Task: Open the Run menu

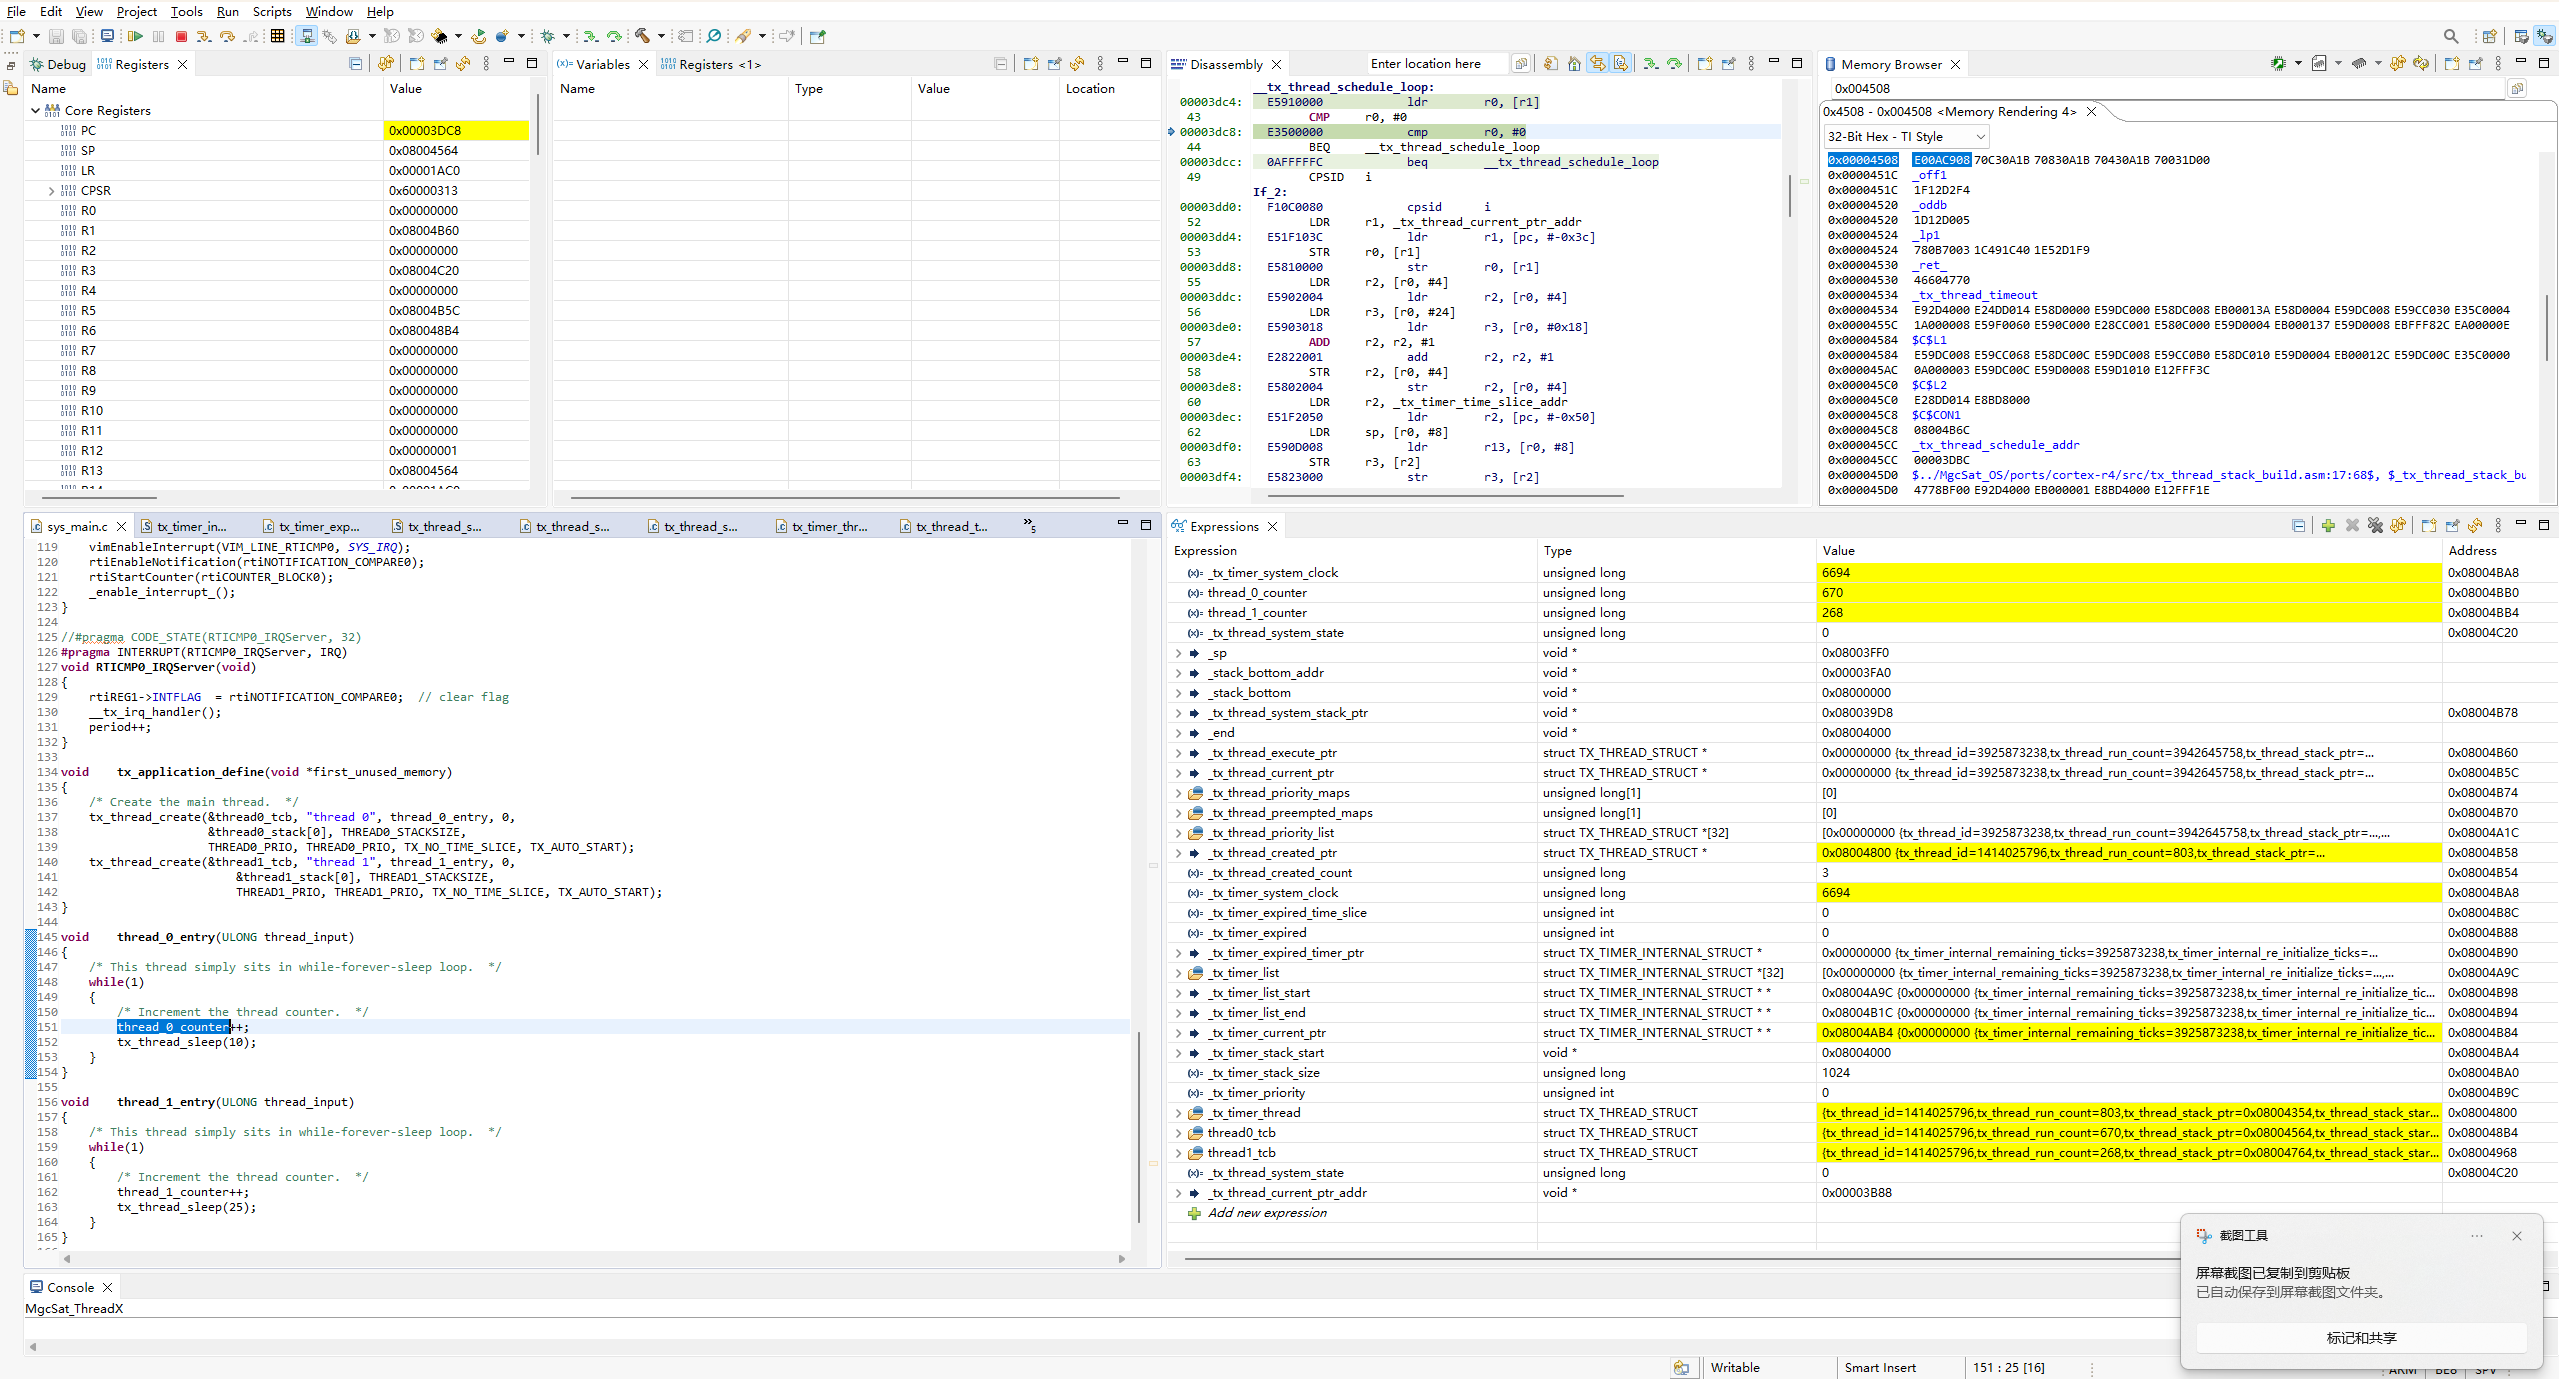Action: (x=228, y=11)
